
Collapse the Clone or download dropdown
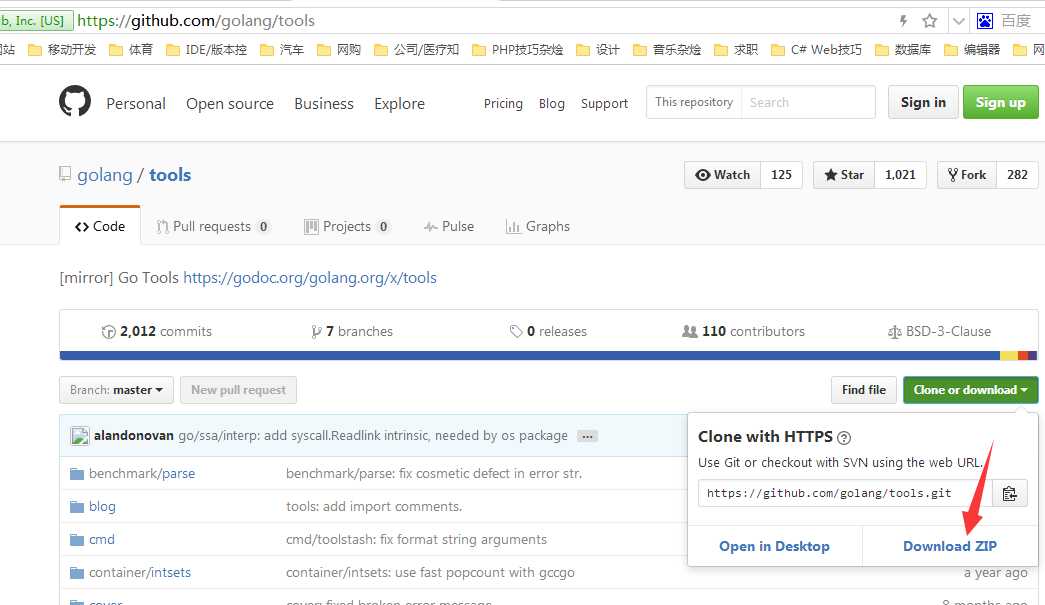point(970,390)
